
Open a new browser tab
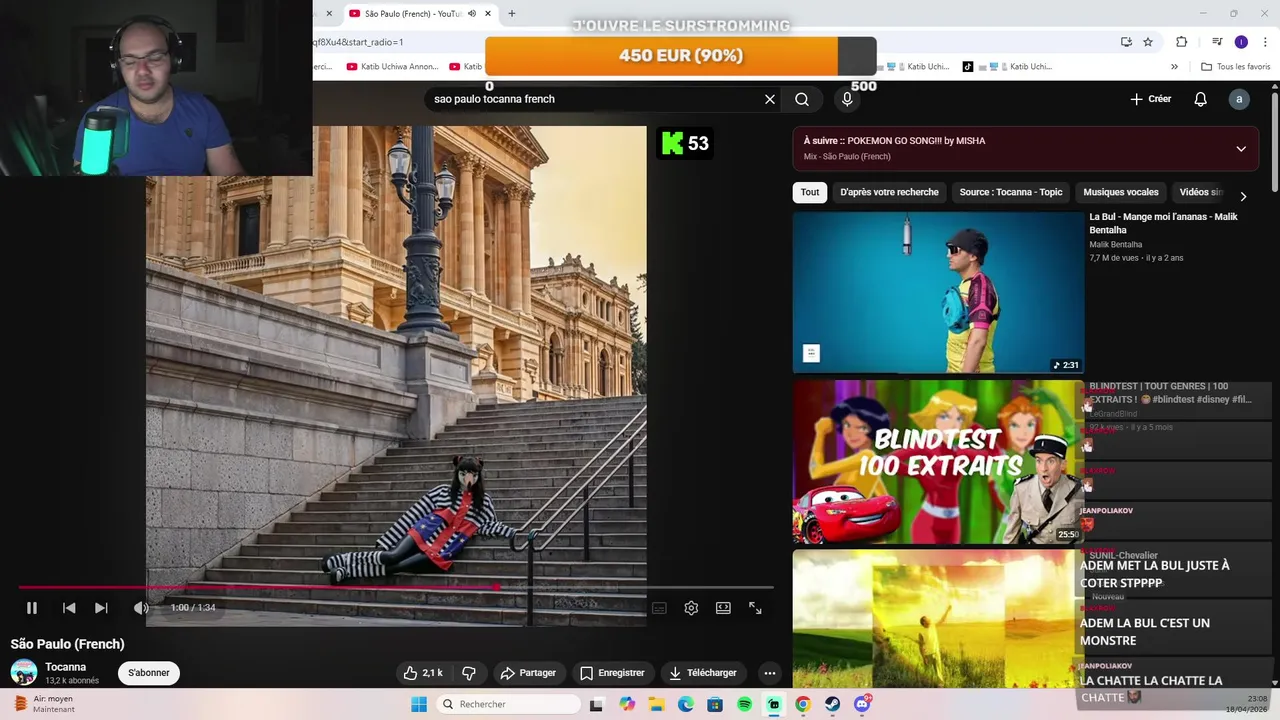512,13
